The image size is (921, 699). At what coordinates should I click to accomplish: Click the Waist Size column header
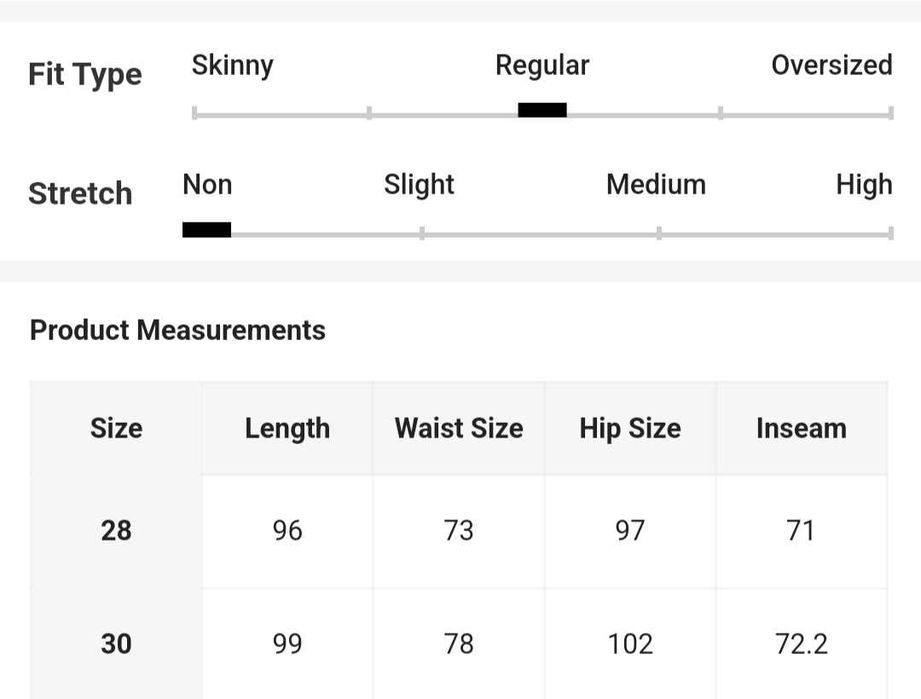459,429
